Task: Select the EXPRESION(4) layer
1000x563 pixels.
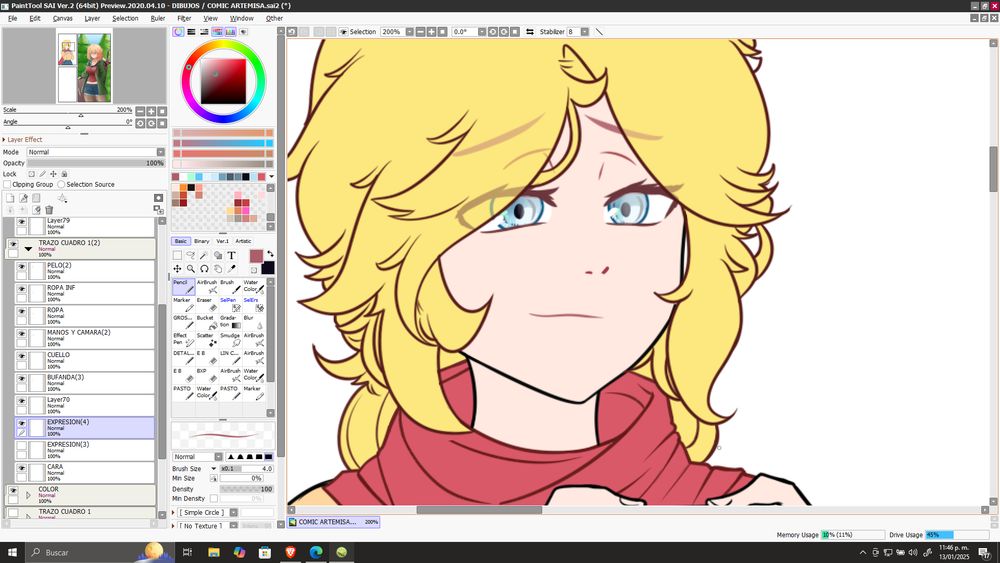Action: pos(84,427)
